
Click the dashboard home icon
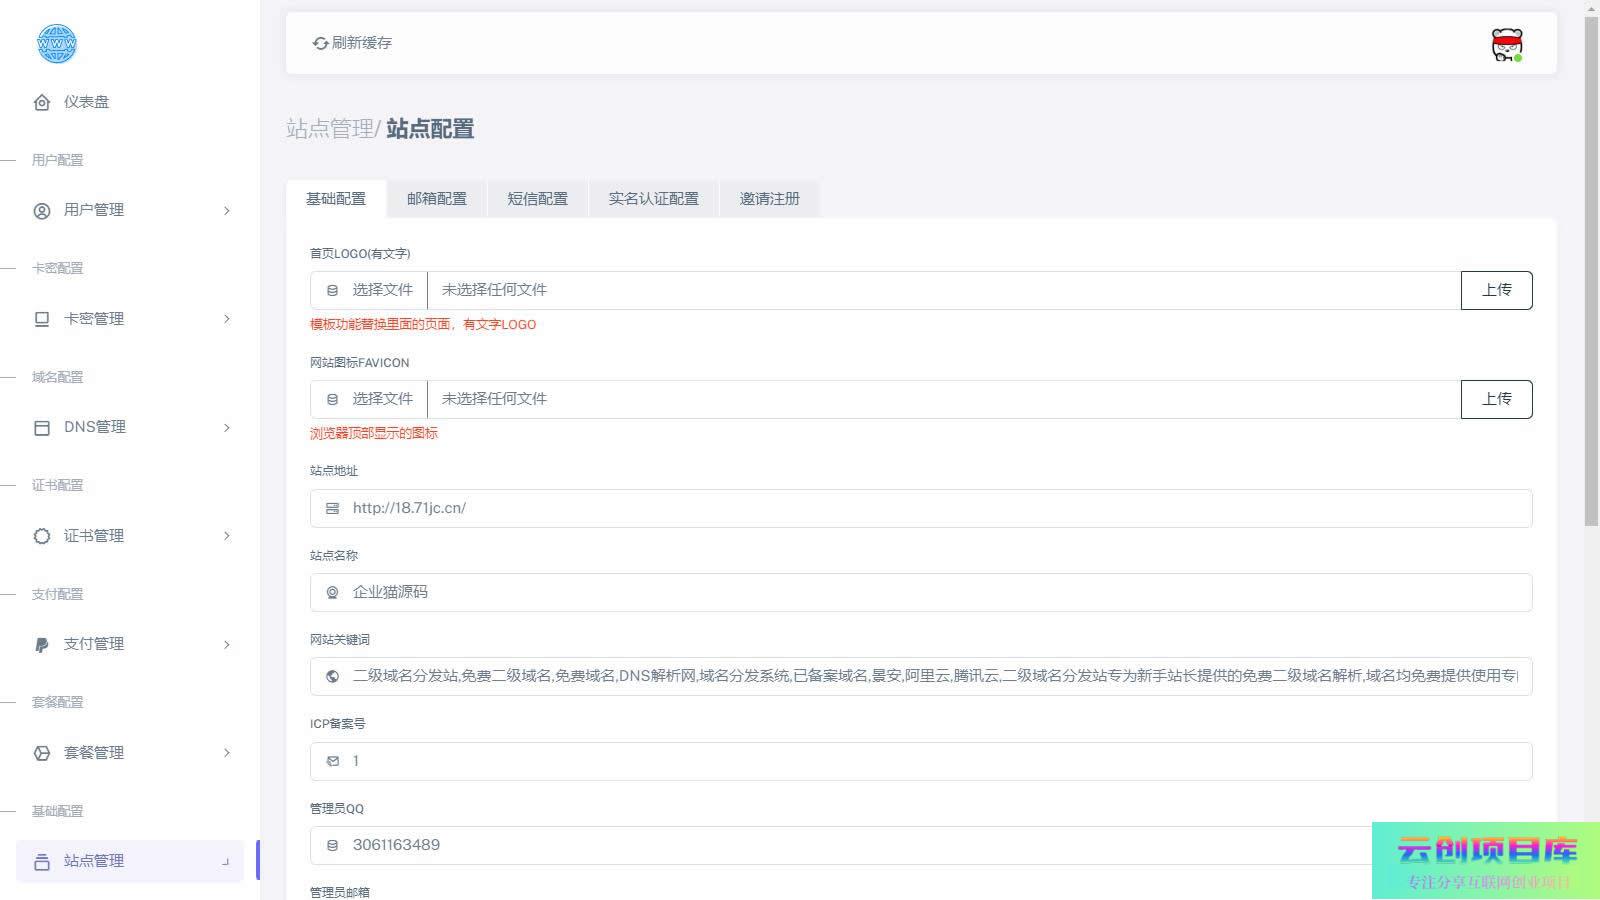coord(42,102)
